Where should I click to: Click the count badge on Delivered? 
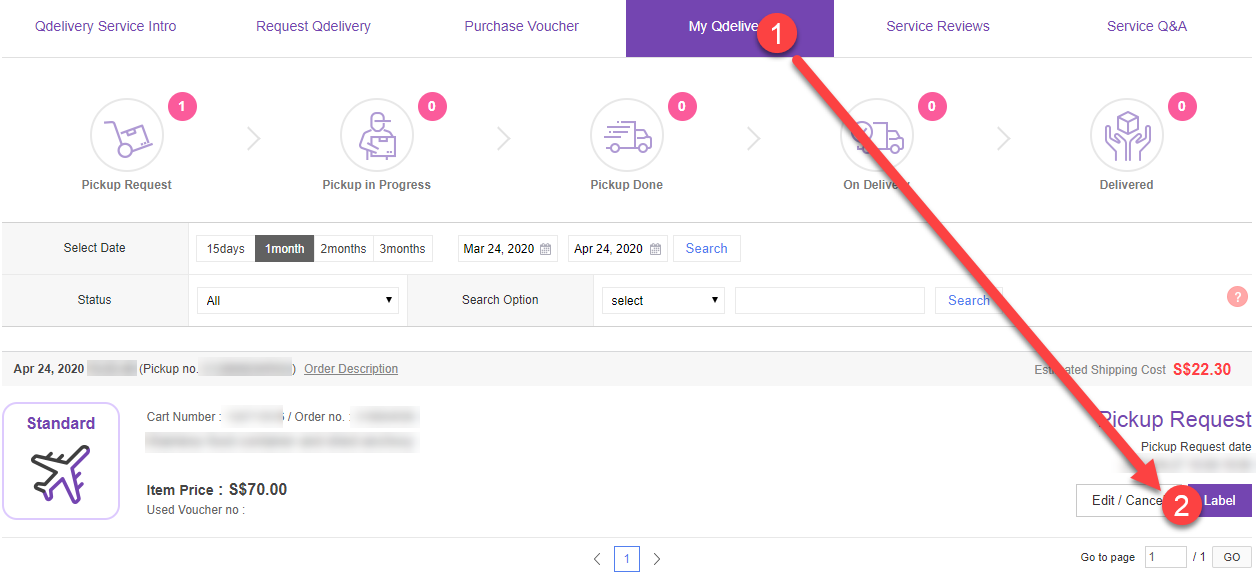pos(1181,106)
